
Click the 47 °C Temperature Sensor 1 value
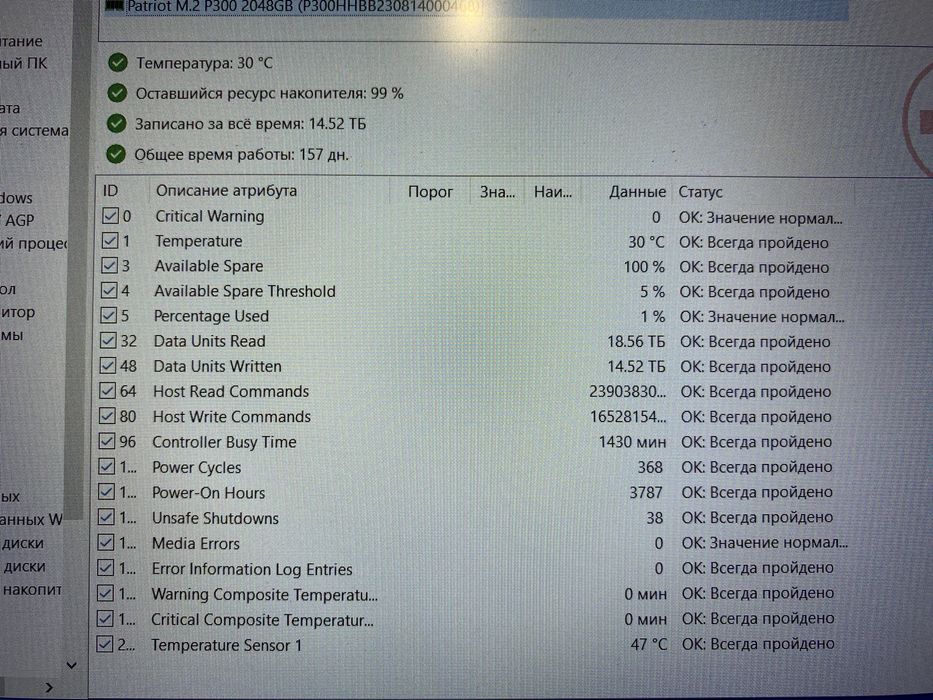[x=649, y=645]
